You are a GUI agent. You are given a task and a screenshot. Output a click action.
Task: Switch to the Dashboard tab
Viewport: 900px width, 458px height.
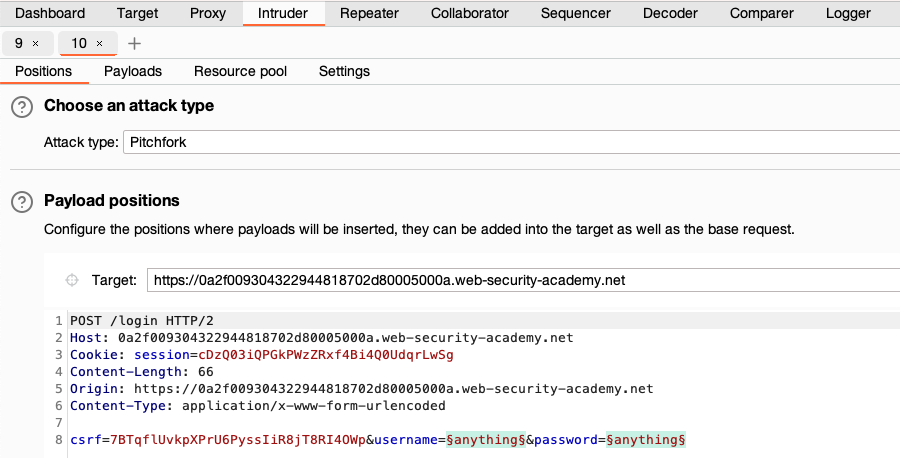[50, 13]
